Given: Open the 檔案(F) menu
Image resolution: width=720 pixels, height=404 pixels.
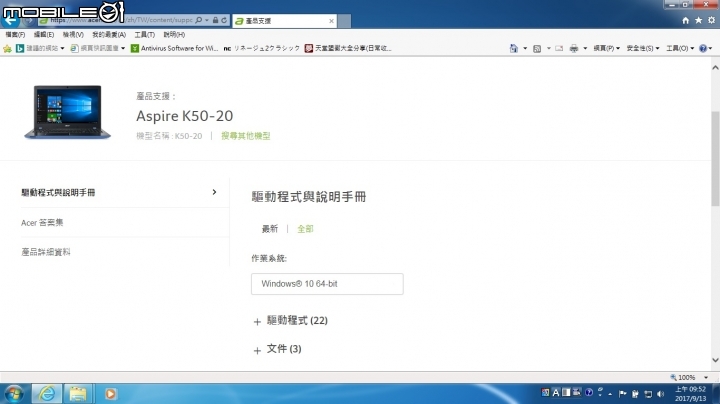Looking at the screenshot, I should coord(15,34).
